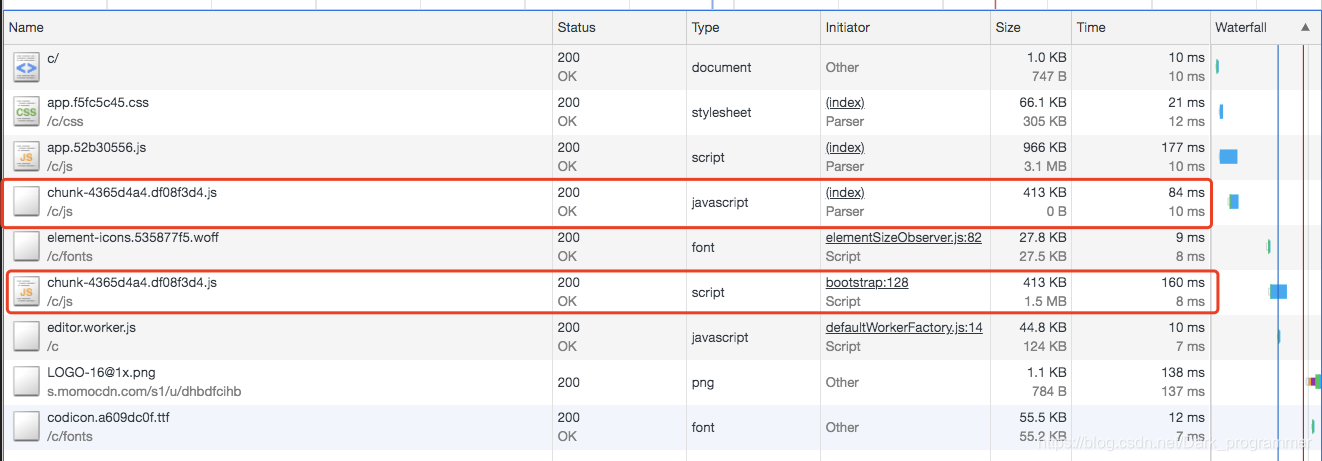Click the 'stylesheet' type cell
Image resolution: width=1322 pixels, height=461 pixels.
pos(723,112)
